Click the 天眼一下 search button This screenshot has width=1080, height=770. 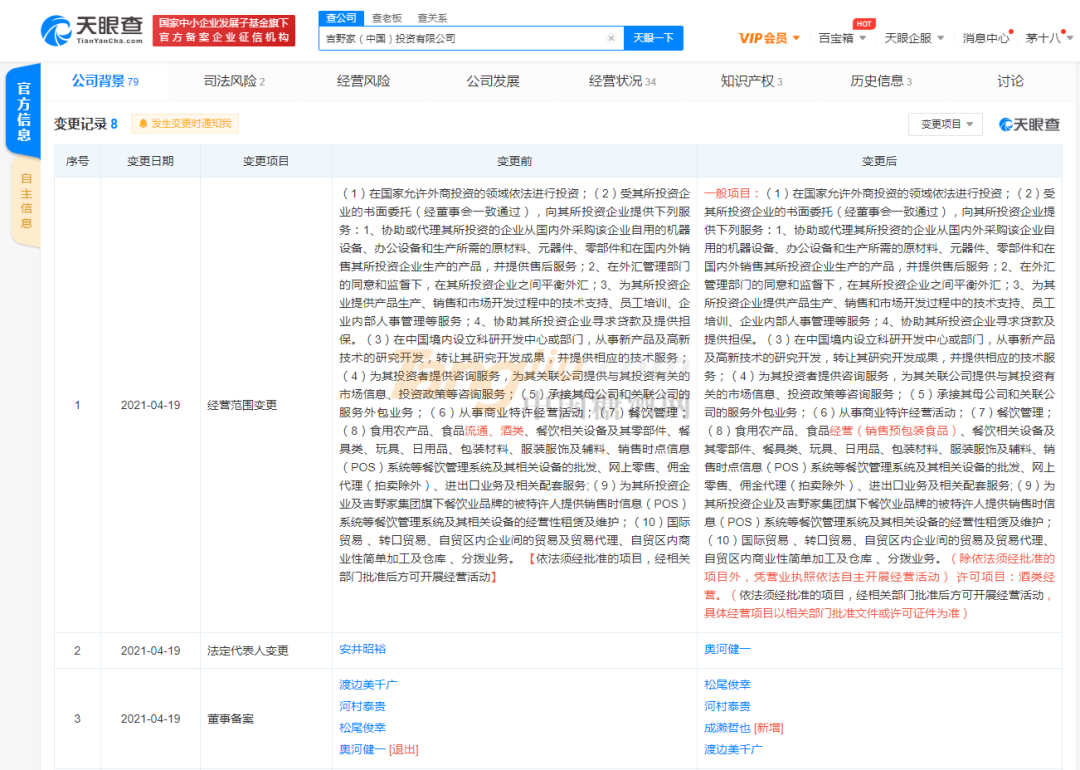click(653, 38)
